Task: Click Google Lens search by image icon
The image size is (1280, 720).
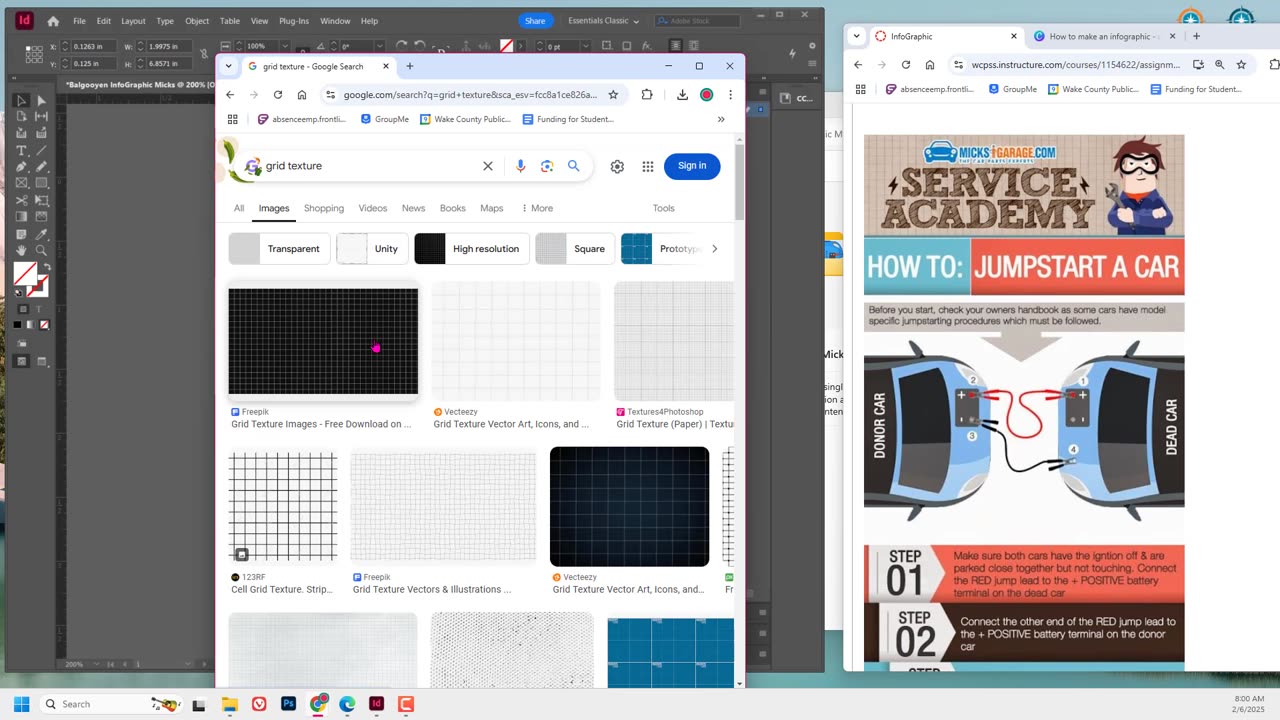Action: click(x=547, y=166)
